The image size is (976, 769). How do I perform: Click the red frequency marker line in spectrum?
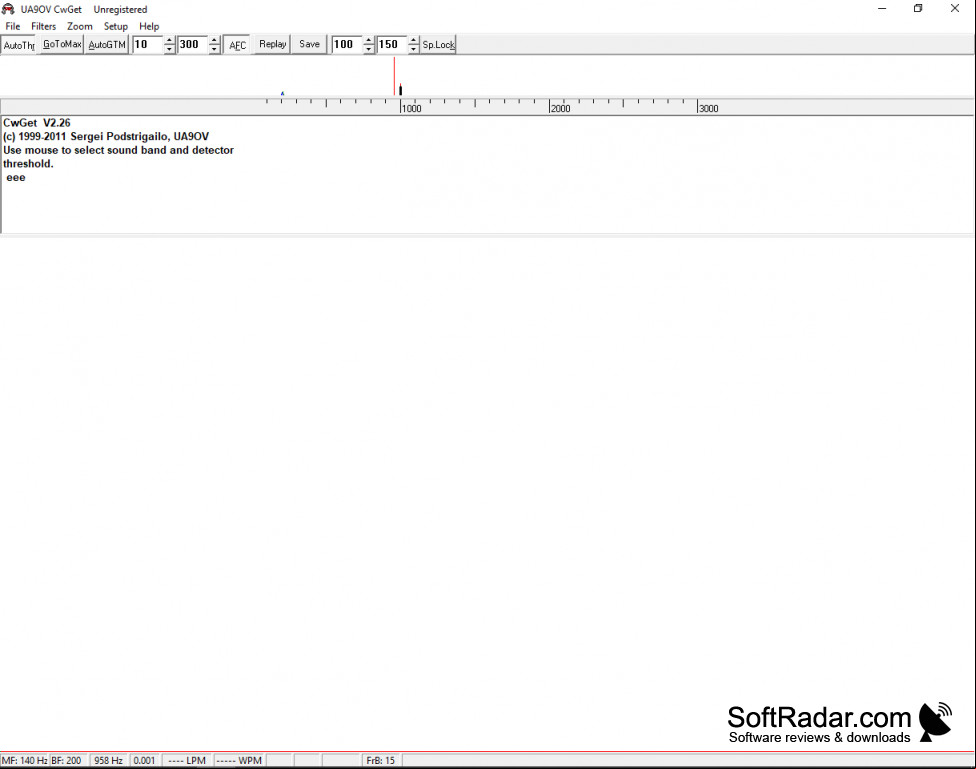394,76
